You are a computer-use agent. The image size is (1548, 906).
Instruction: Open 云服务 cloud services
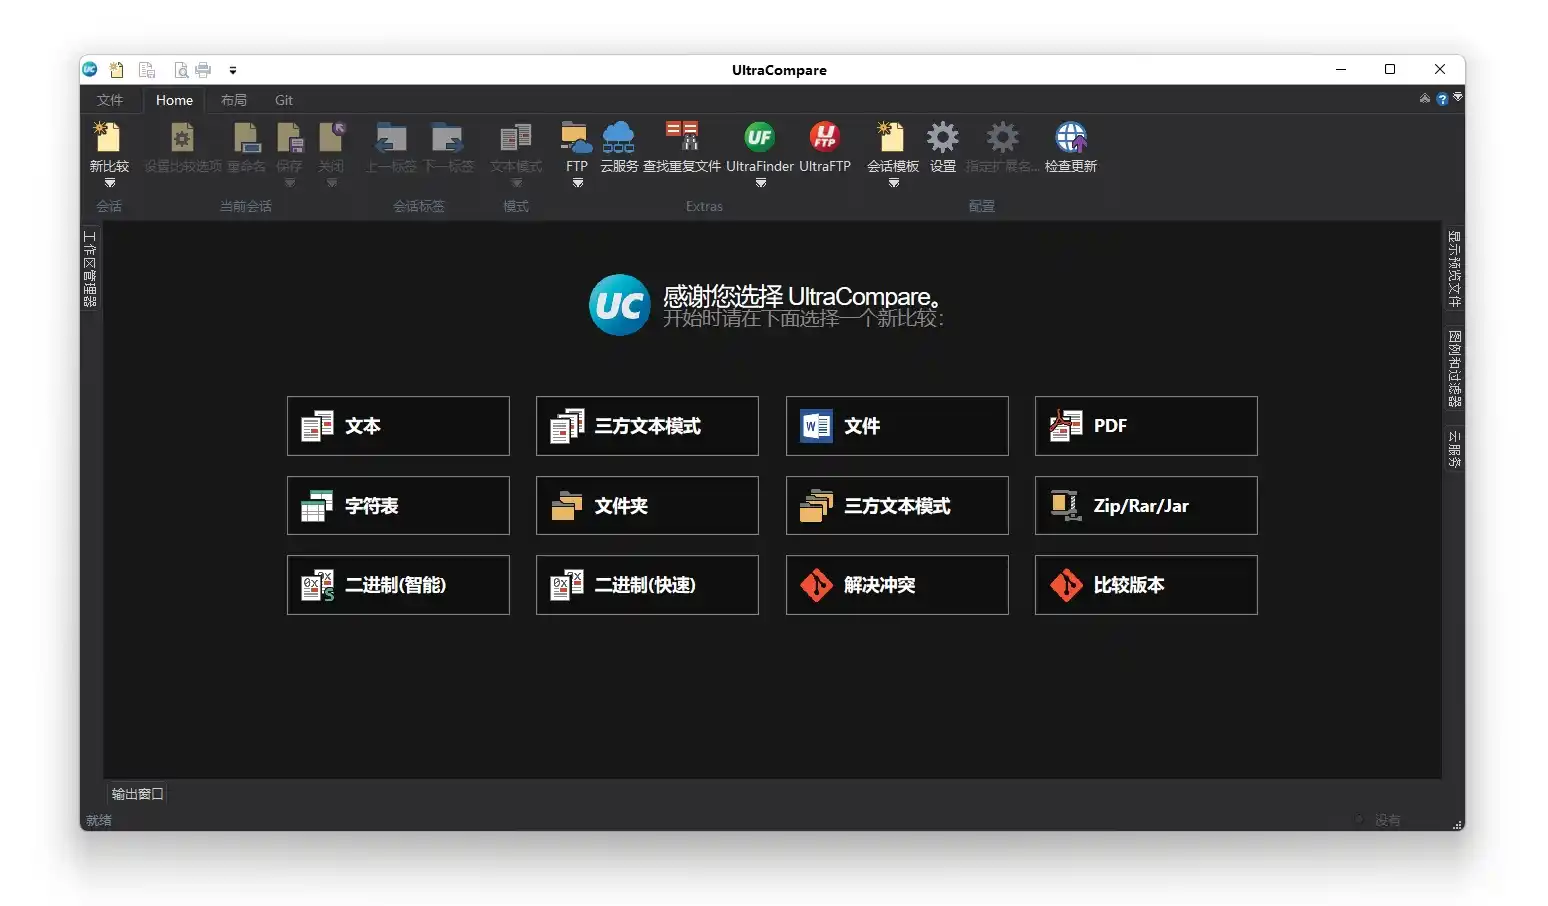tap(619, 147)
